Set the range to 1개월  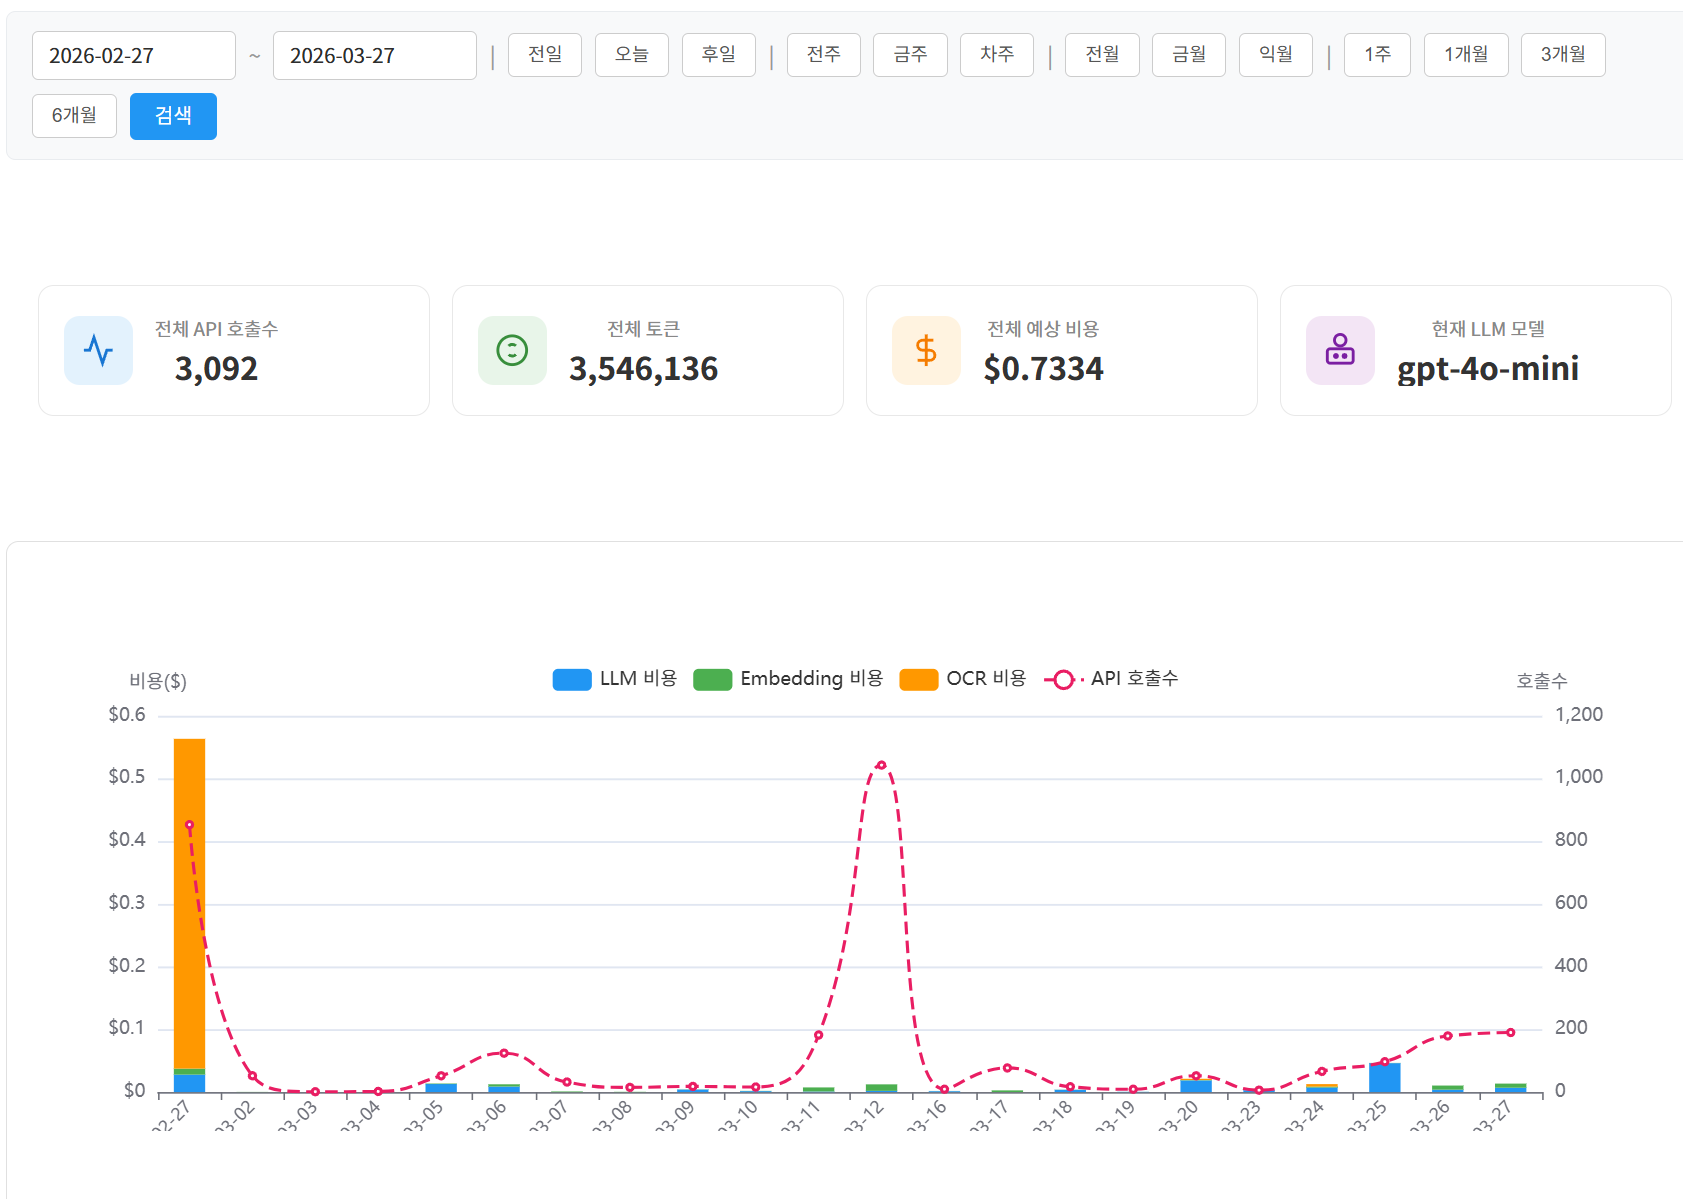pyautogui.click(x=1465, y=55)
